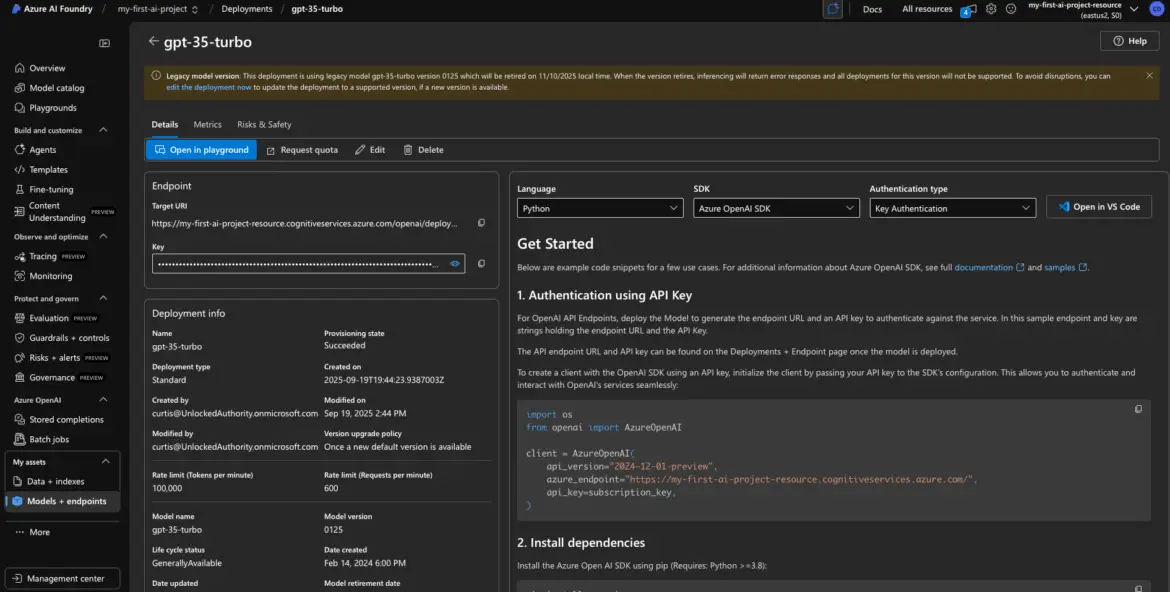Switch to Risks & Safety tab
This screenshot has width=1170, height=592.
264,125
